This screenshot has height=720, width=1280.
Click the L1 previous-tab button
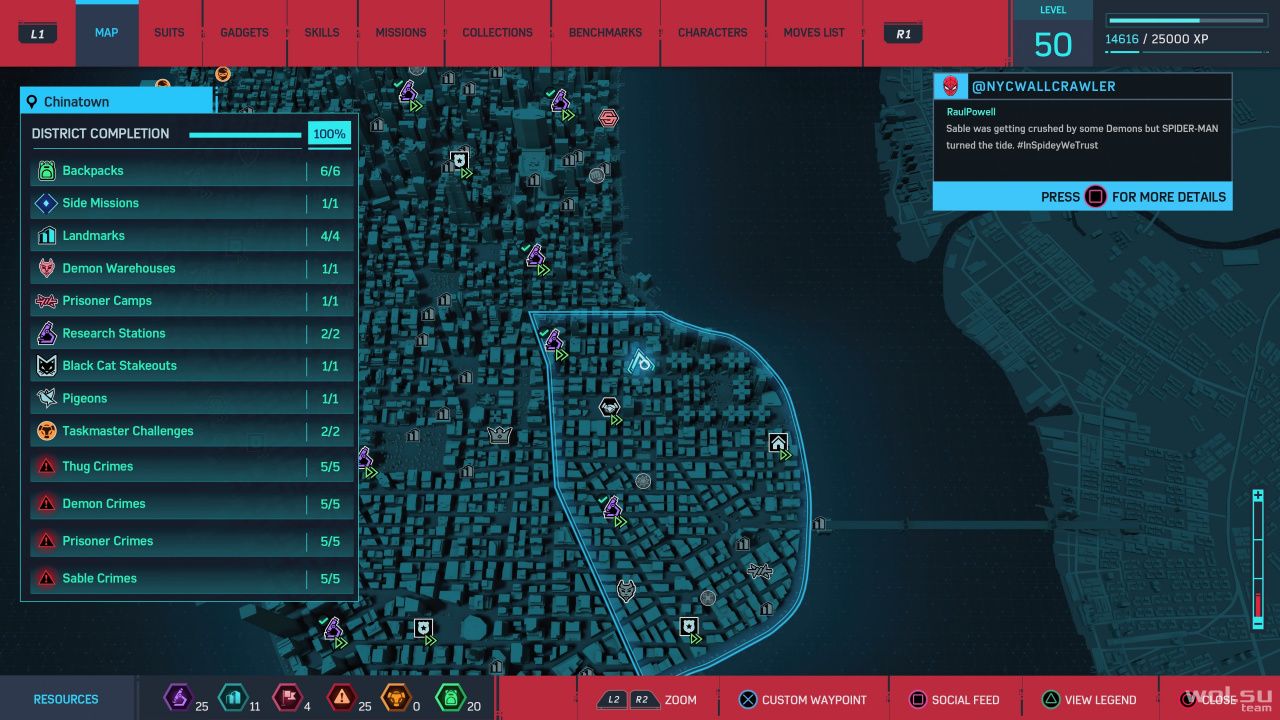[x=37, y=34]
